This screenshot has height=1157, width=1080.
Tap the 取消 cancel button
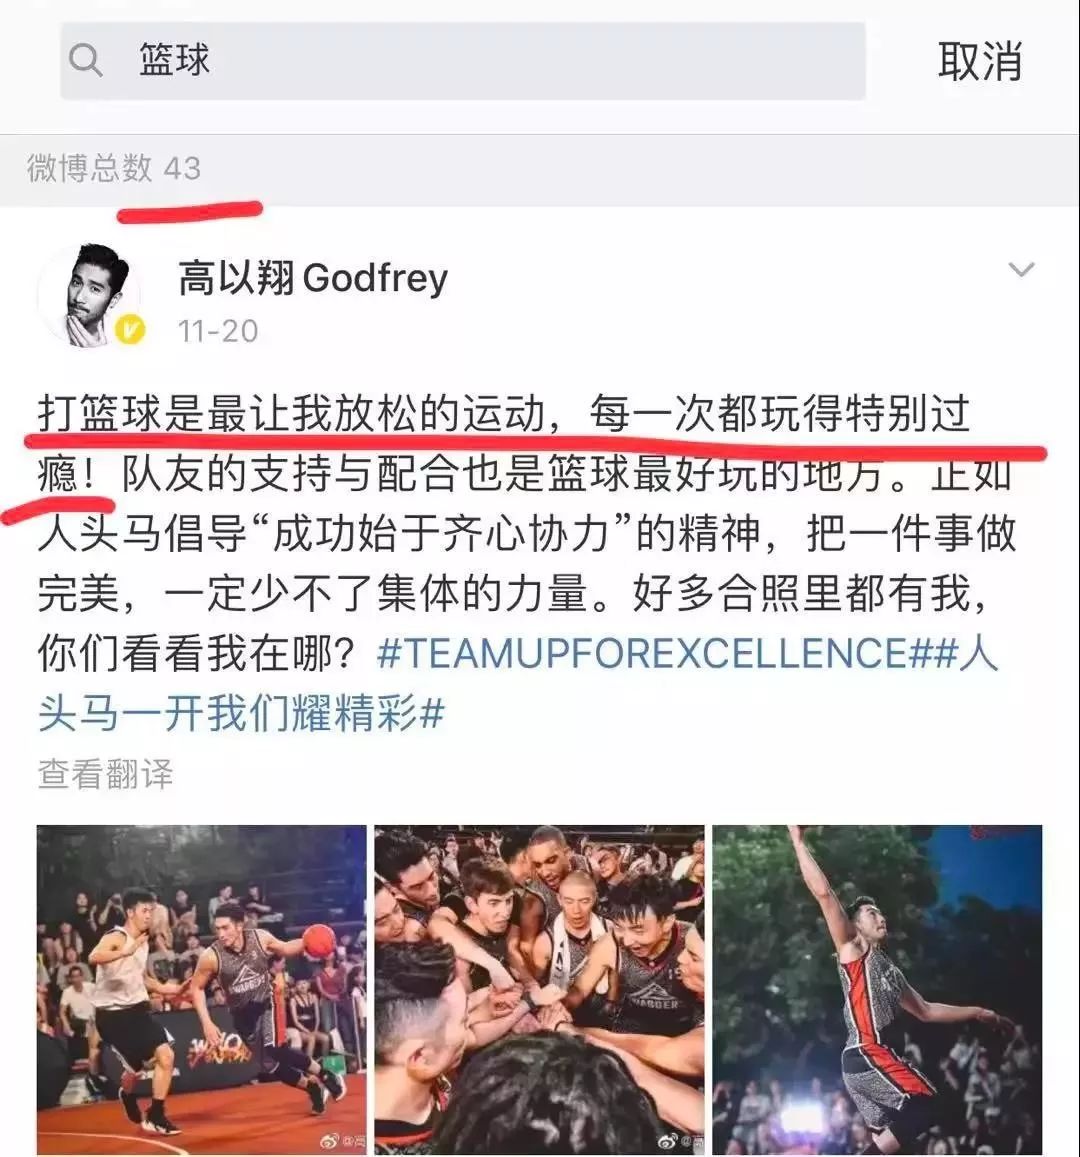pyautogui.click(x=980, y=61)
